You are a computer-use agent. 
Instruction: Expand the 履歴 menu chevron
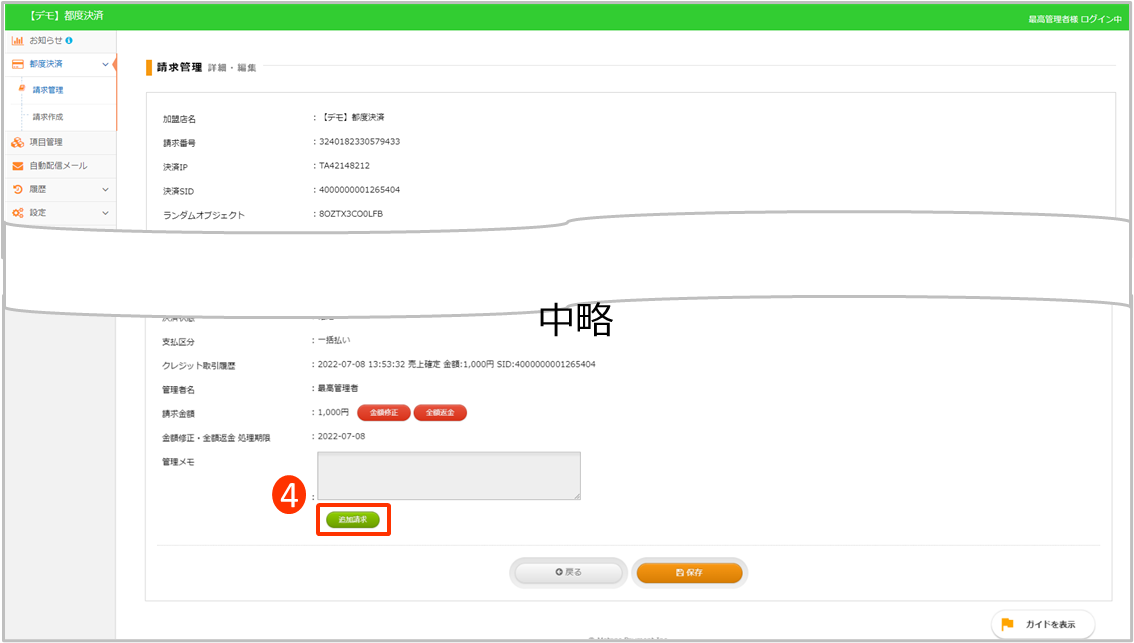point(105,189)
